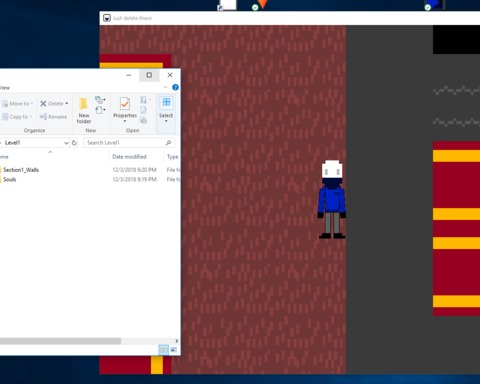This screenshot has width=480, height=384.
Task: Close the Explorer window
Action: click(170, 75)
